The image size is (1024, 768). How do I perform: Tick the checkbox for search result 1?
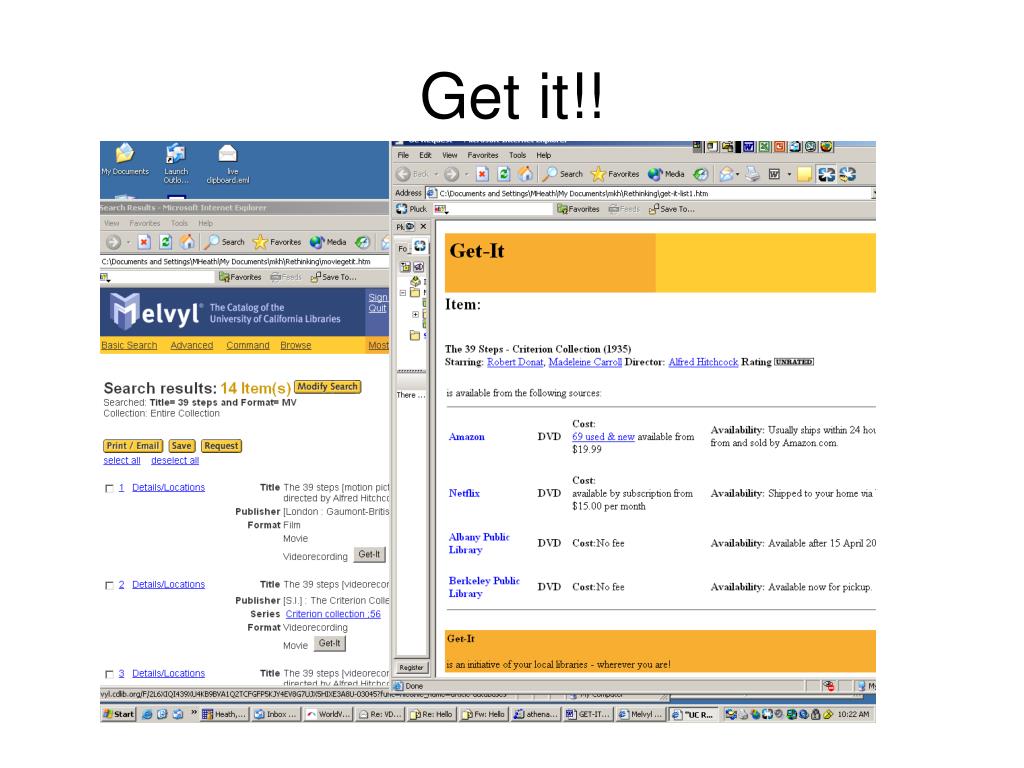click(x=109, y=488)
